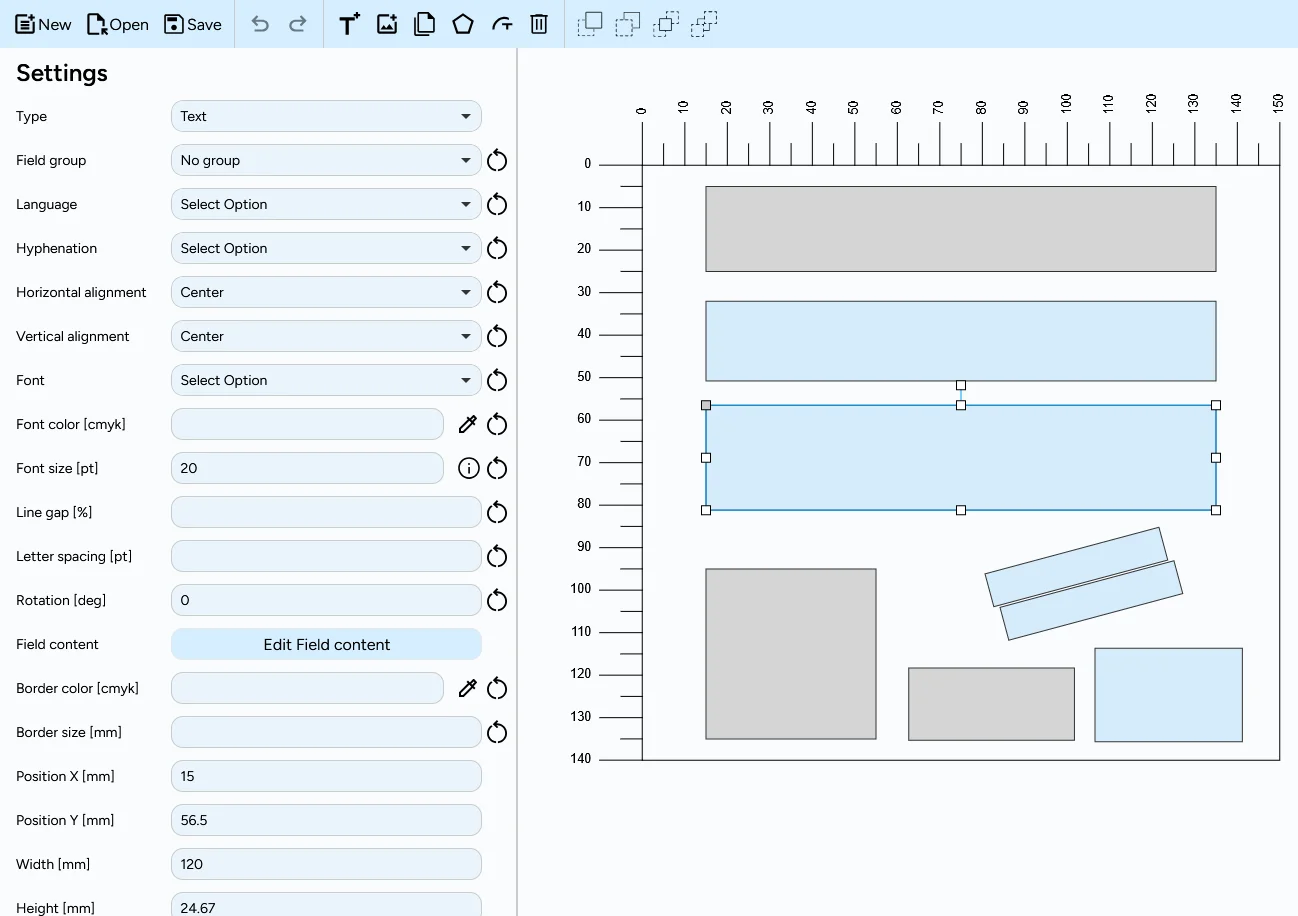Screen dimensions: 1298x916
Task: Select the gray square at bottom left of canvas
Action: coord(791,654)
